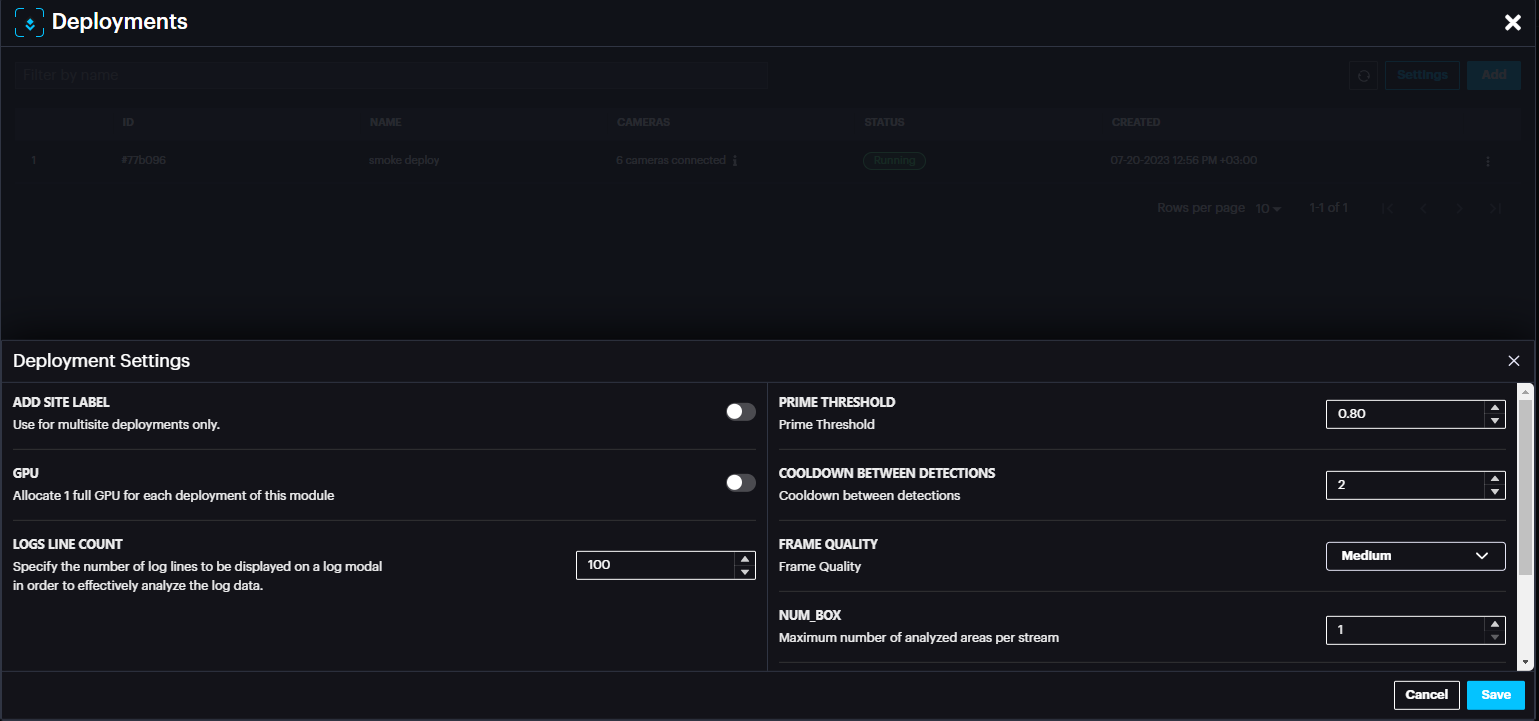Increment Cooldown Between Detections value
1539x721 pixels.
(1494, 479)
